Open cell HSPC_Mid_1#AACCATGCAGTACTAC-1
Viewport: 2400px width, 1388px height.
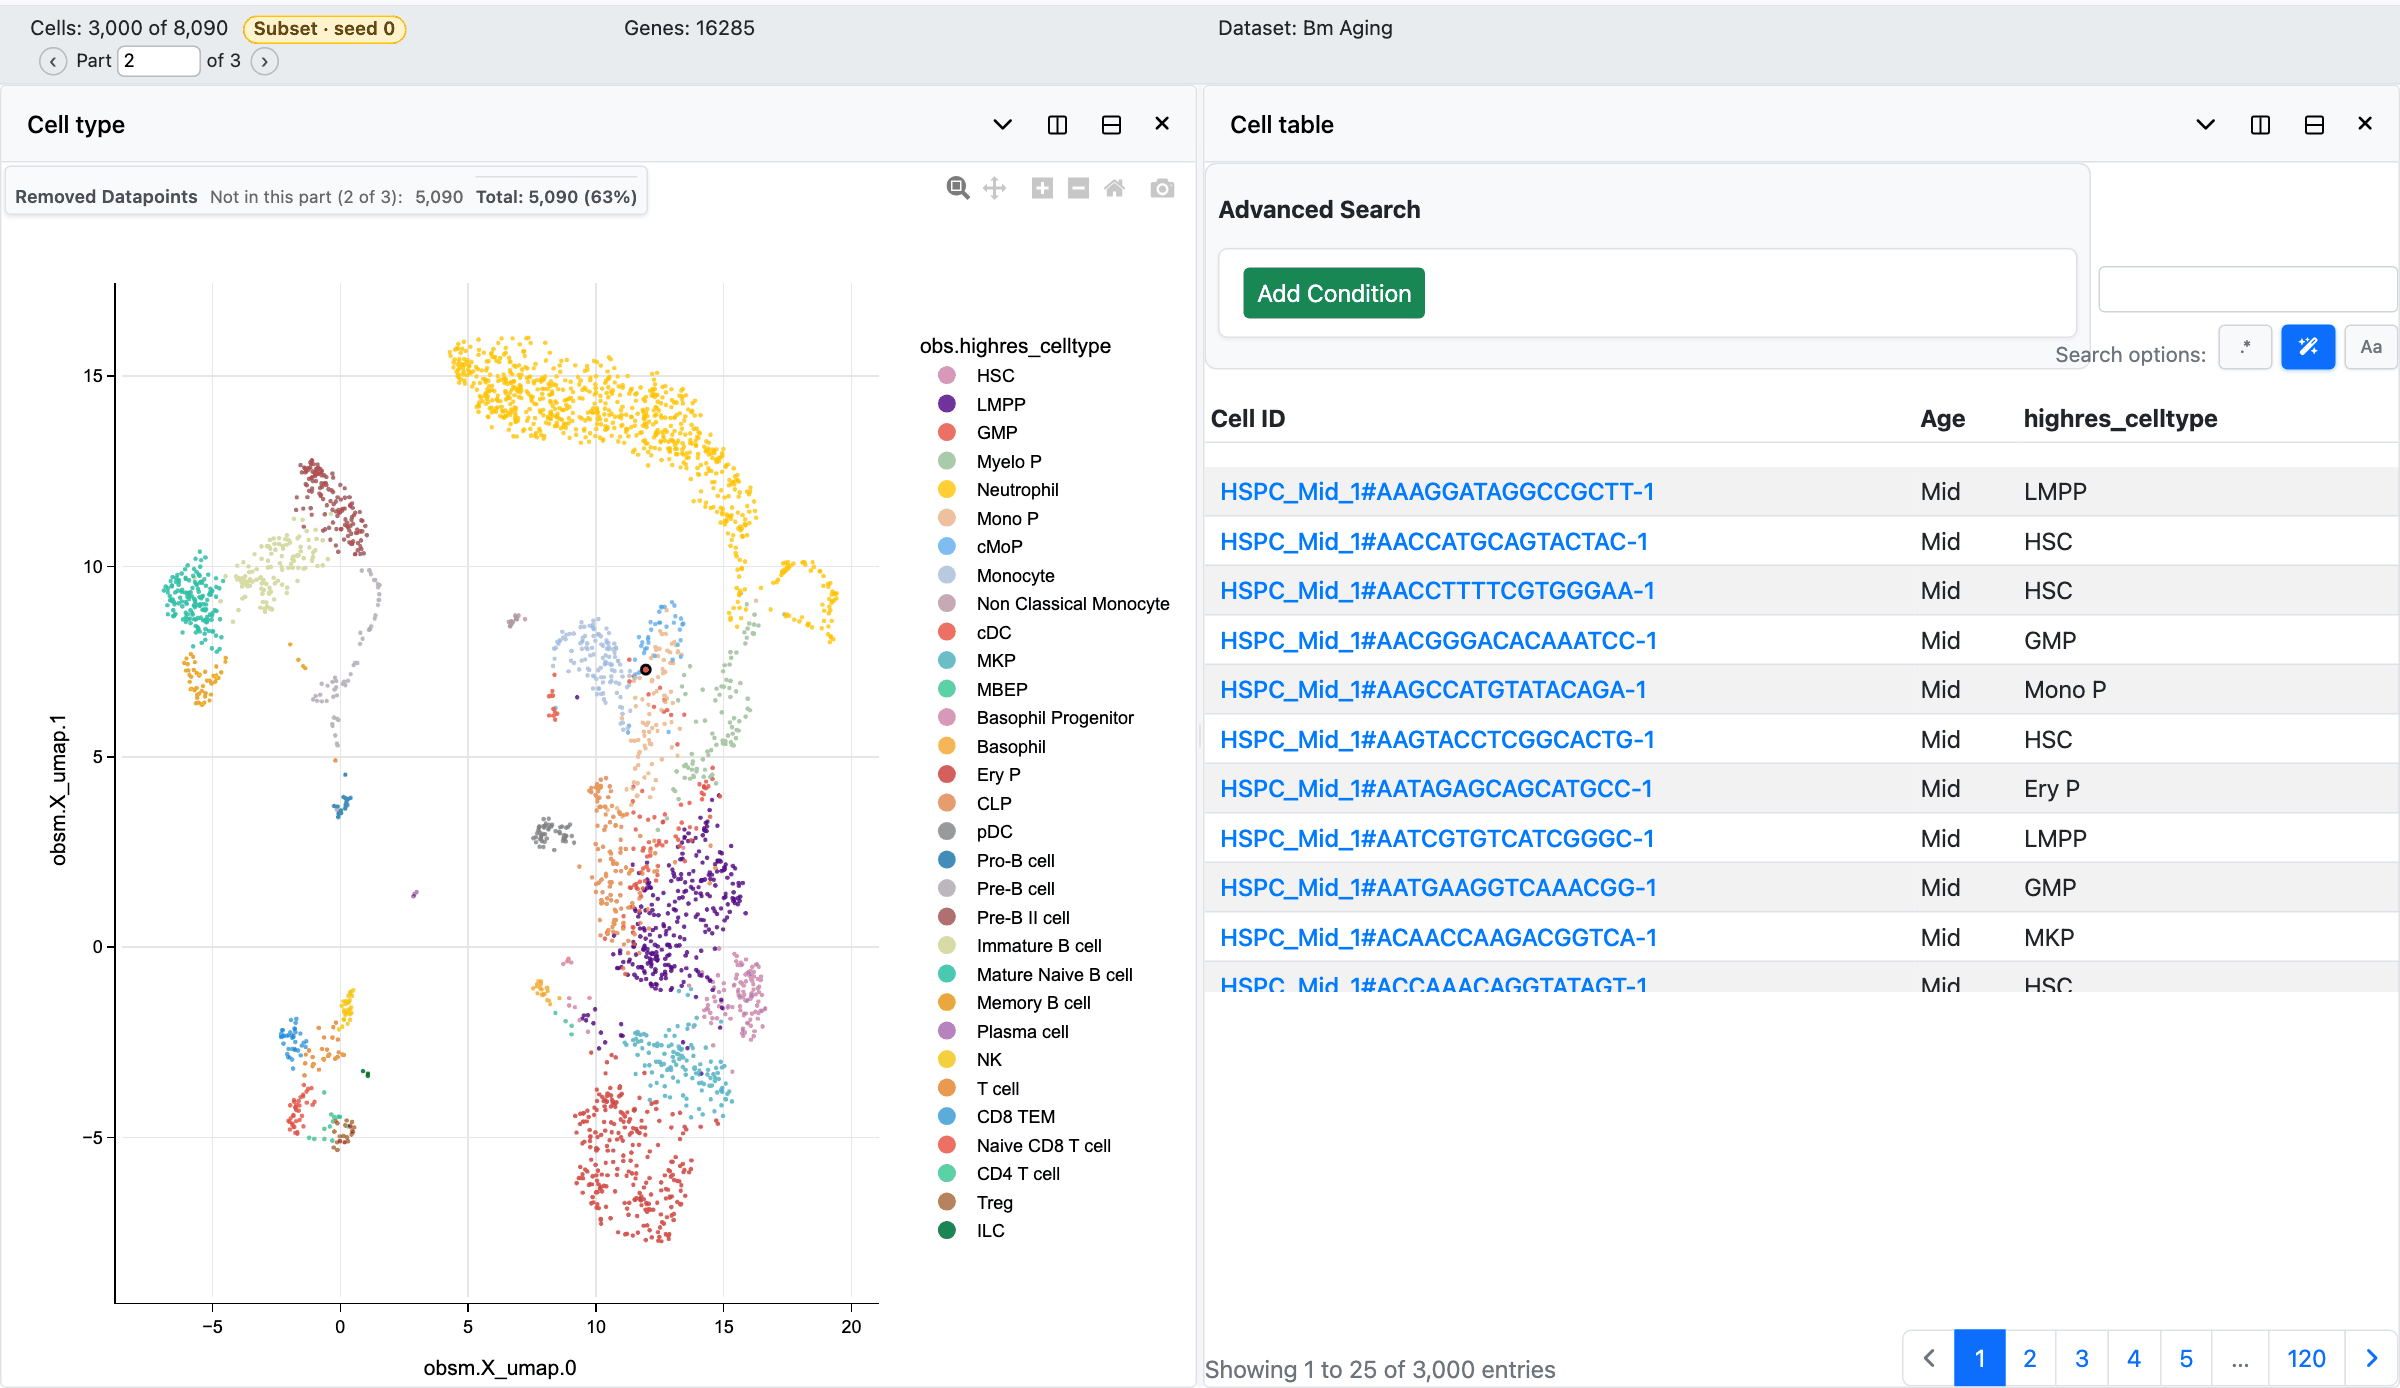click(x=1434, y=542)
